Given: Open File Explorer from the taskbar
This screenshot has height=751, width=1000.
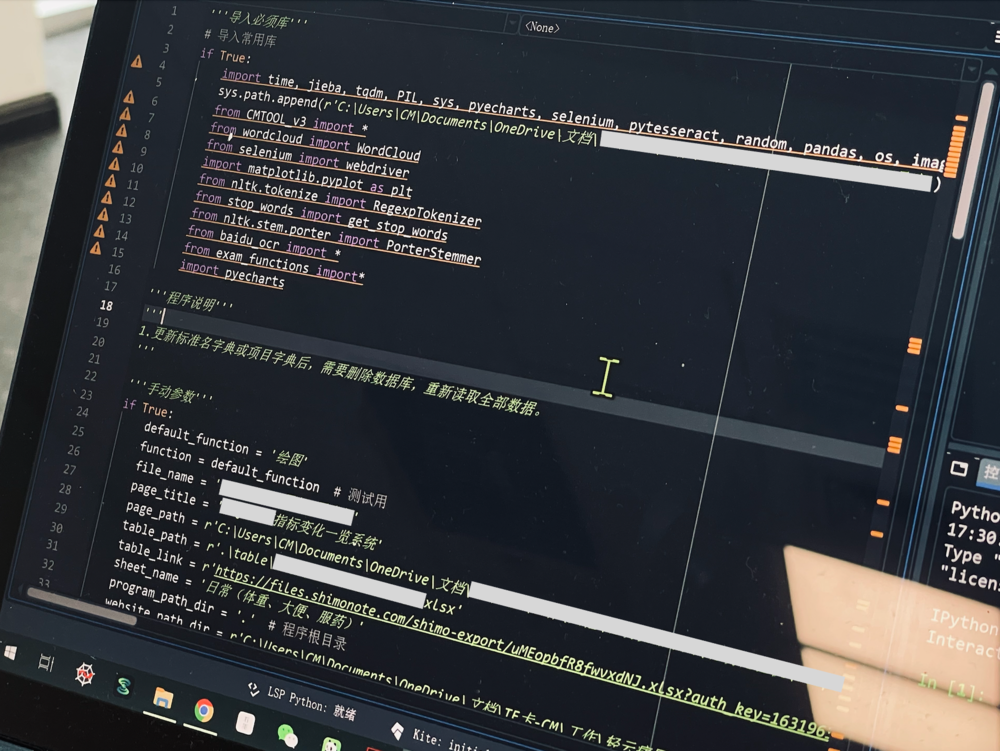Looking at the screenshot, I should coord(163,698).
